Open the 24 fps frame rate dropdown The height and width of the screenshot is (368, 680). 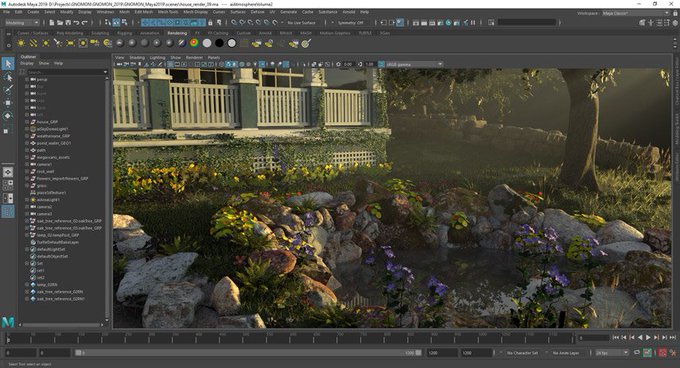(x=612, y=353)
